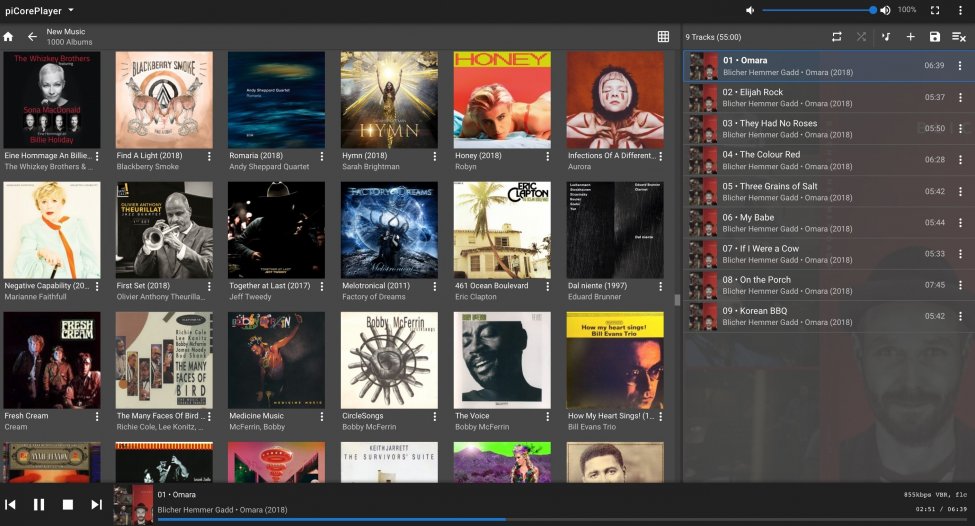The height and width of the screenshot is (526, 975).
Task: Click the CircleSongs album title
Action: 363,415
